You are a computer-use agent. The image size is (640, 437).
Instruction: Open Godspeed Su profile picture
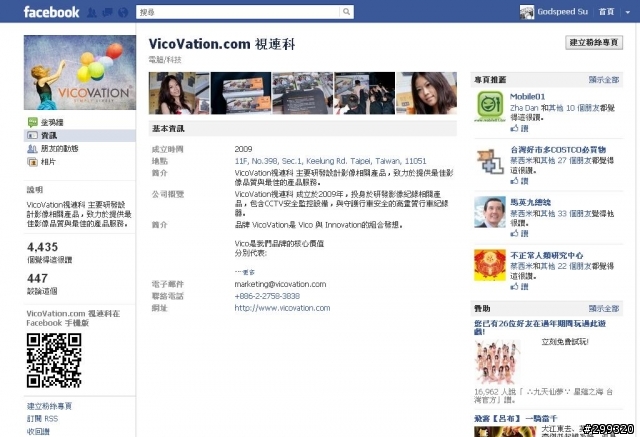pyautogui.click(x=527, y=12)
